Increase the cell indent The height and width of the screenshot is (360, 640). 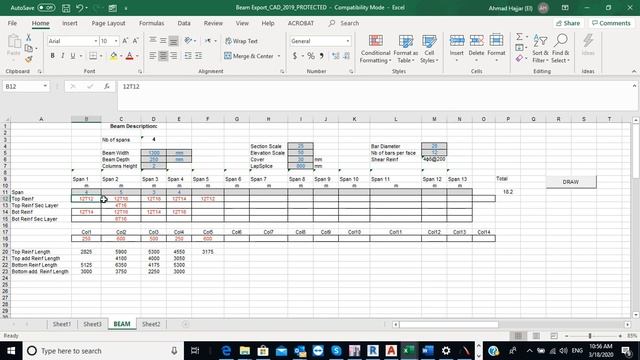(x=198, y=56)
